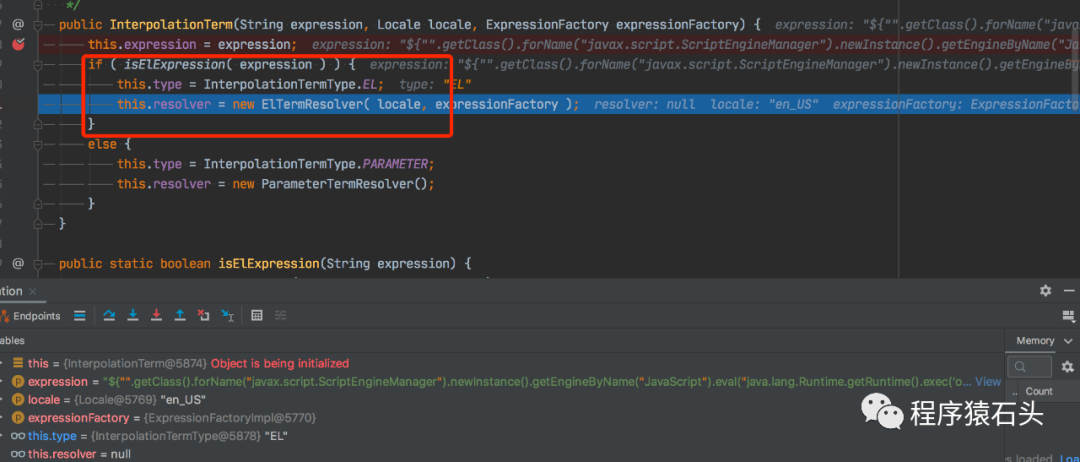Screen dimensions: 1080x462
Task: Expand the locale variable node
Action: (3, 399)
